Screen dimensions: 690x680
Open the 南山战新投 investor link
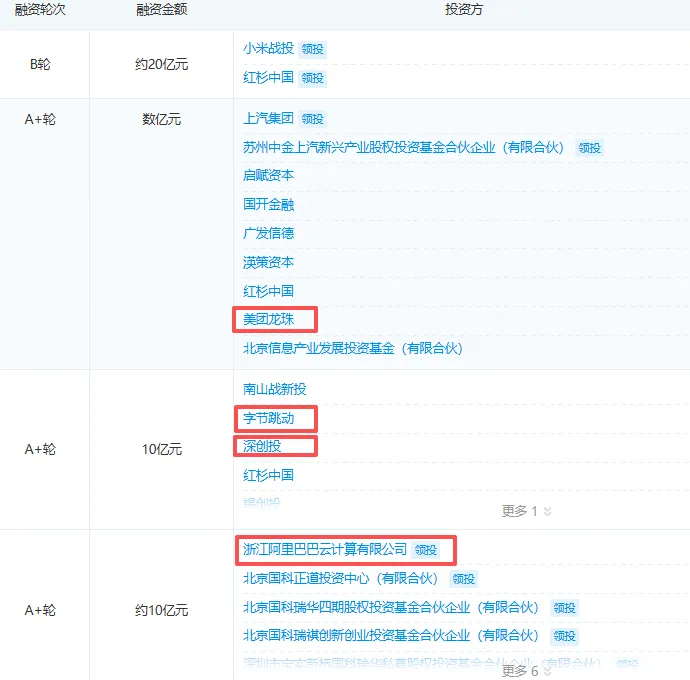click(275, 389)
